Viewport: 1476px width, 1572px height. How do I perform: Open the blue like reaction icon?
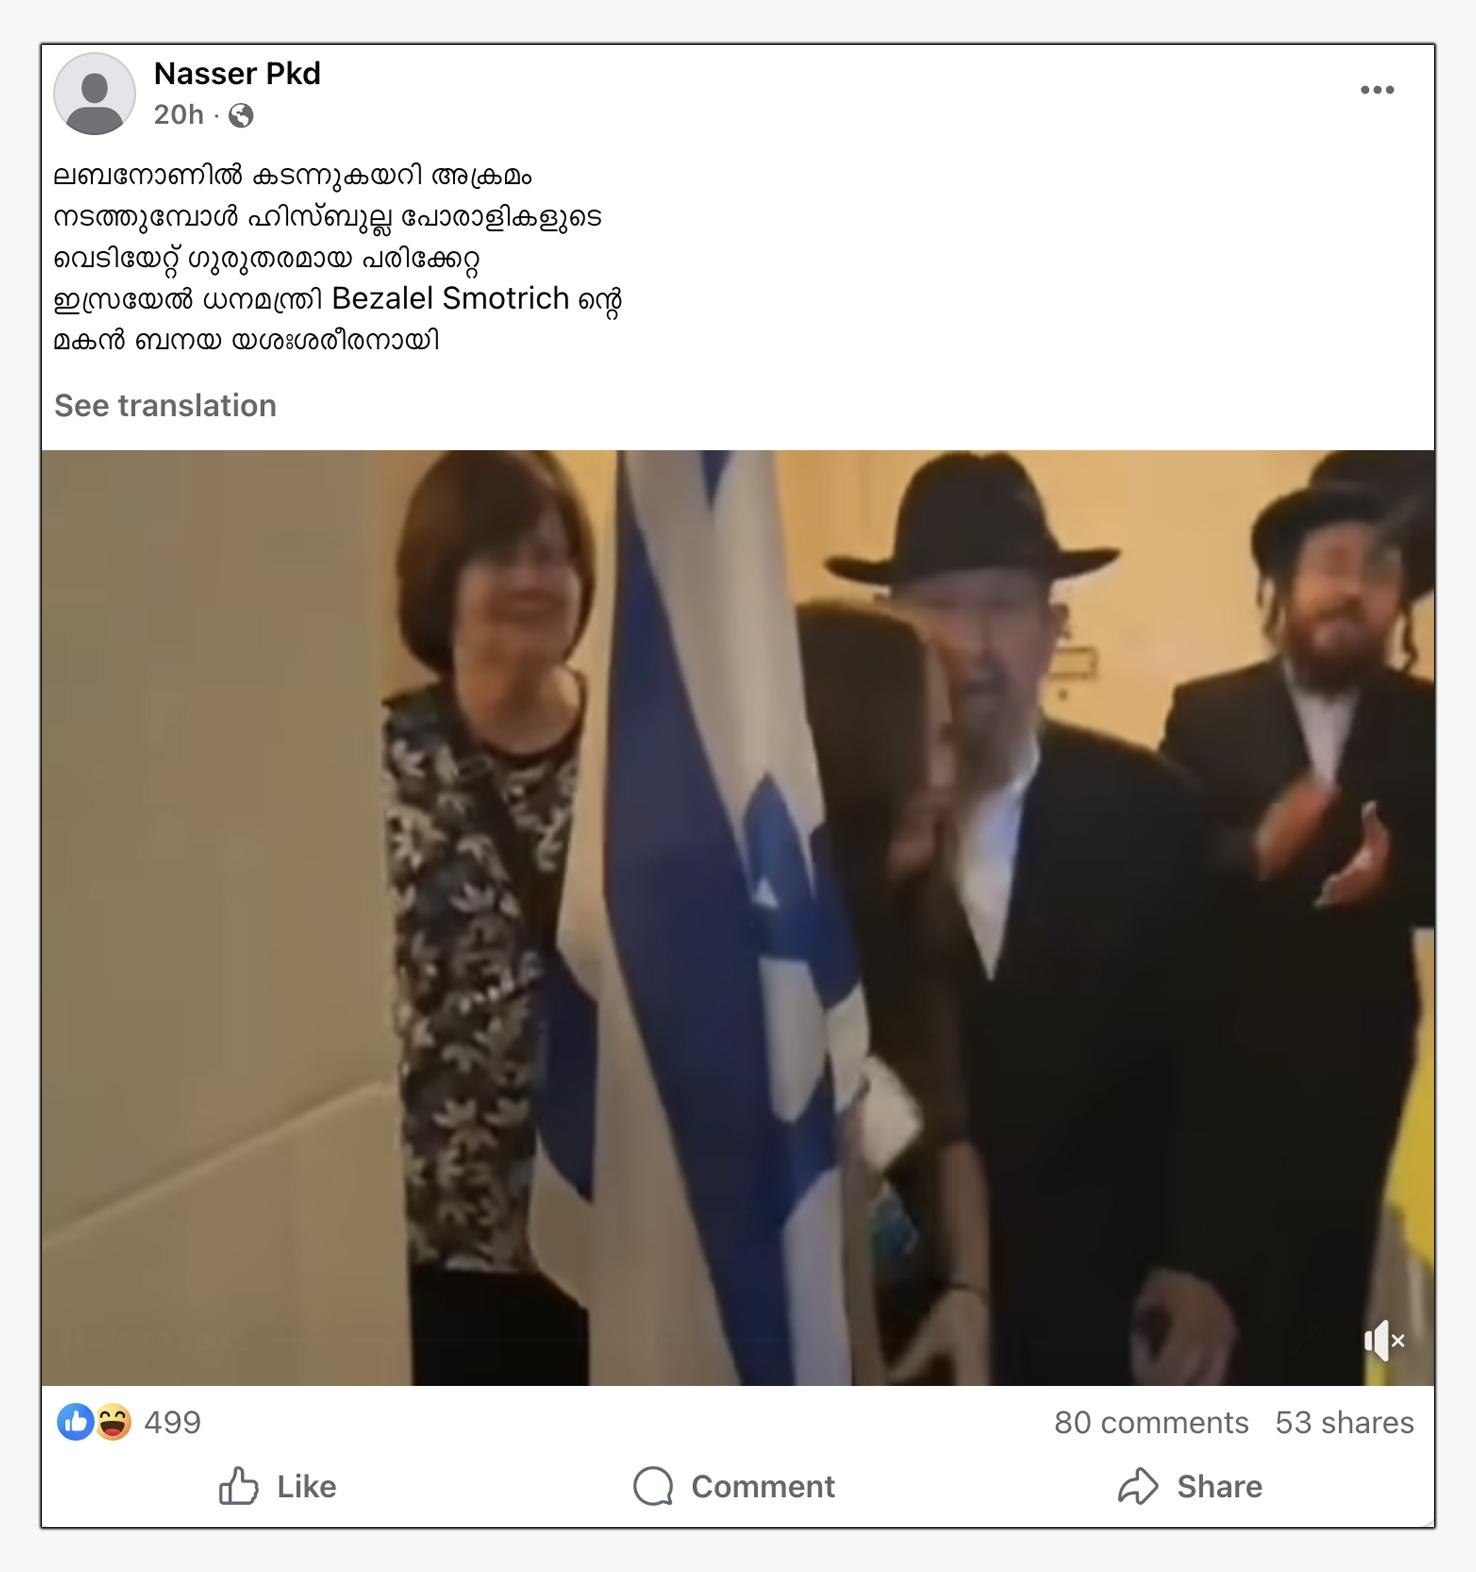coord(75,1421)
